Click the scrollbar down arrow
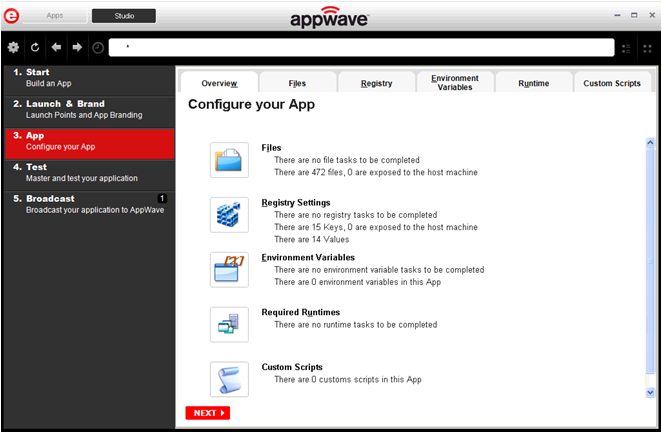The image size is (662, 433). coord(650,392)
